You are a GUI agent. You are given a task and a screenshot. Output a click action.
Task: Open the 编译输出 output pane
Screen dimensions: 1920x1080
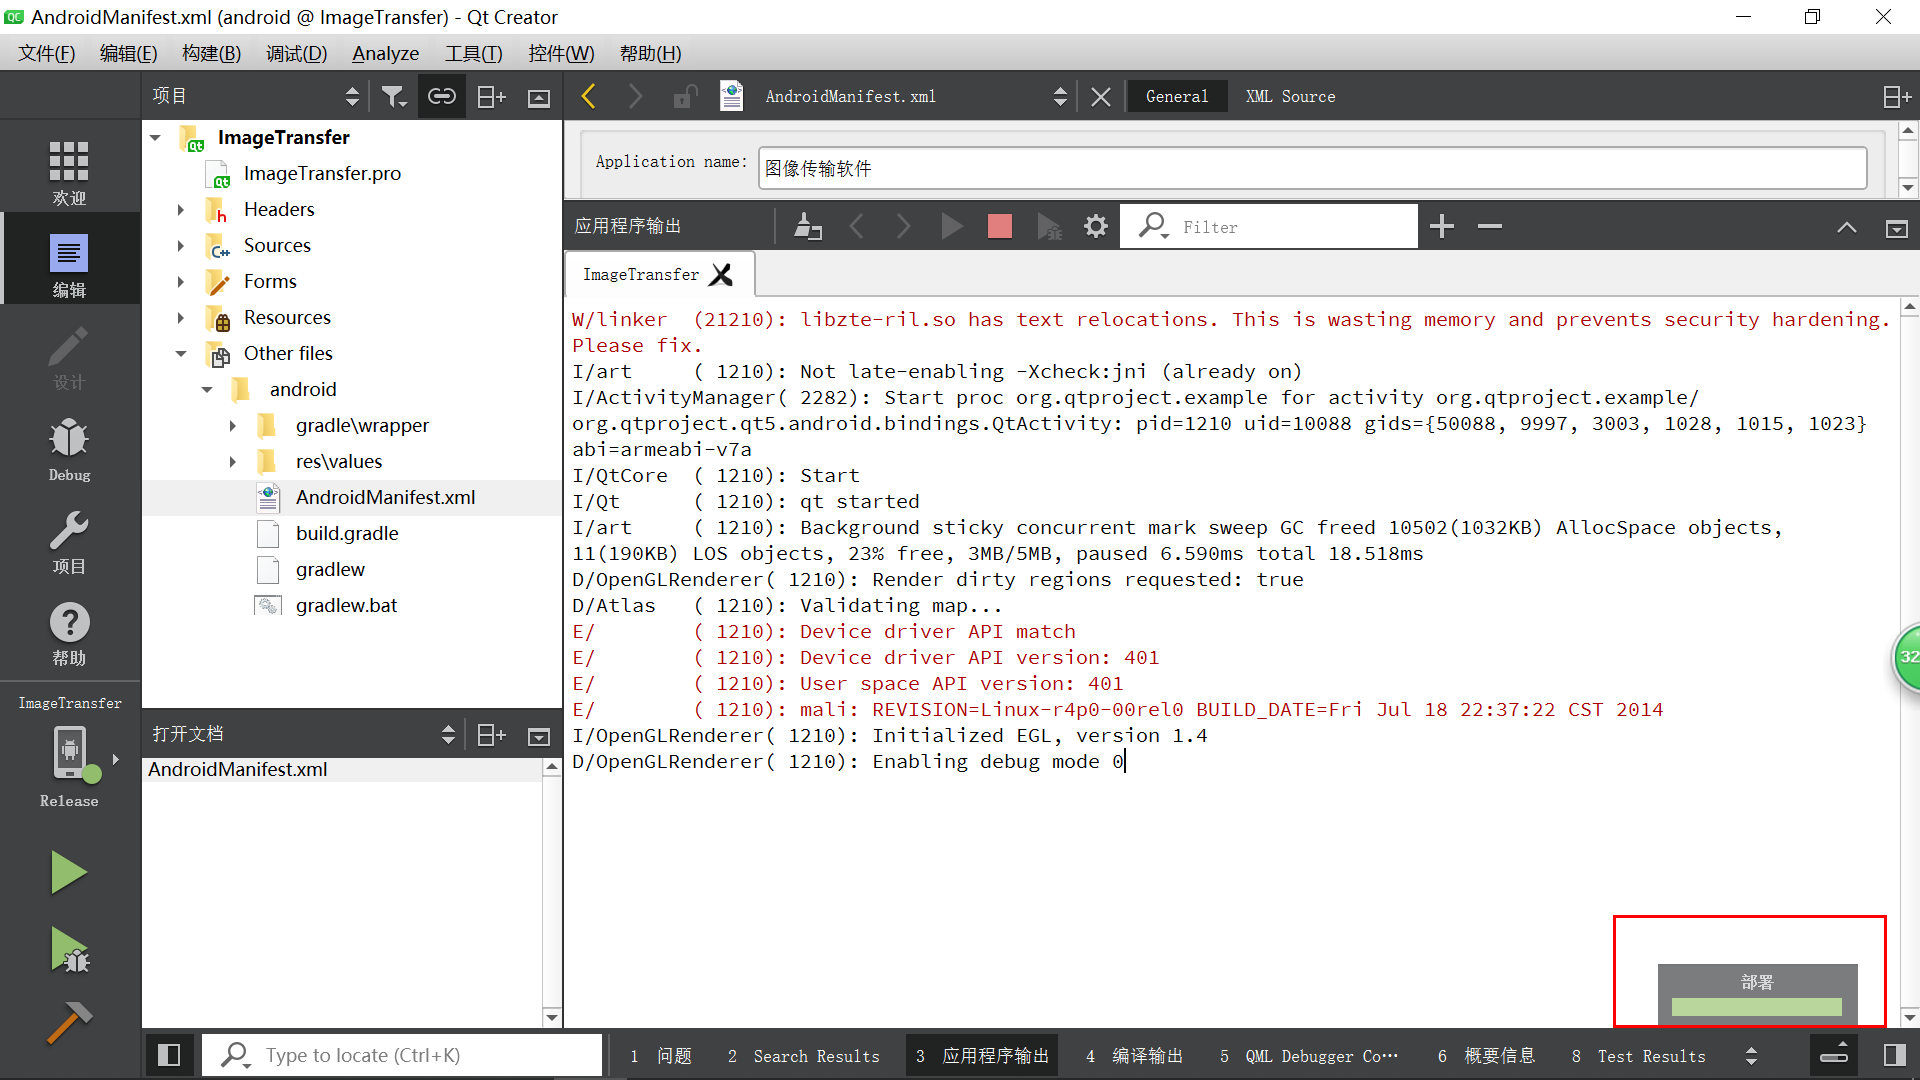pyautogui.click(x=1135, y=1056)
